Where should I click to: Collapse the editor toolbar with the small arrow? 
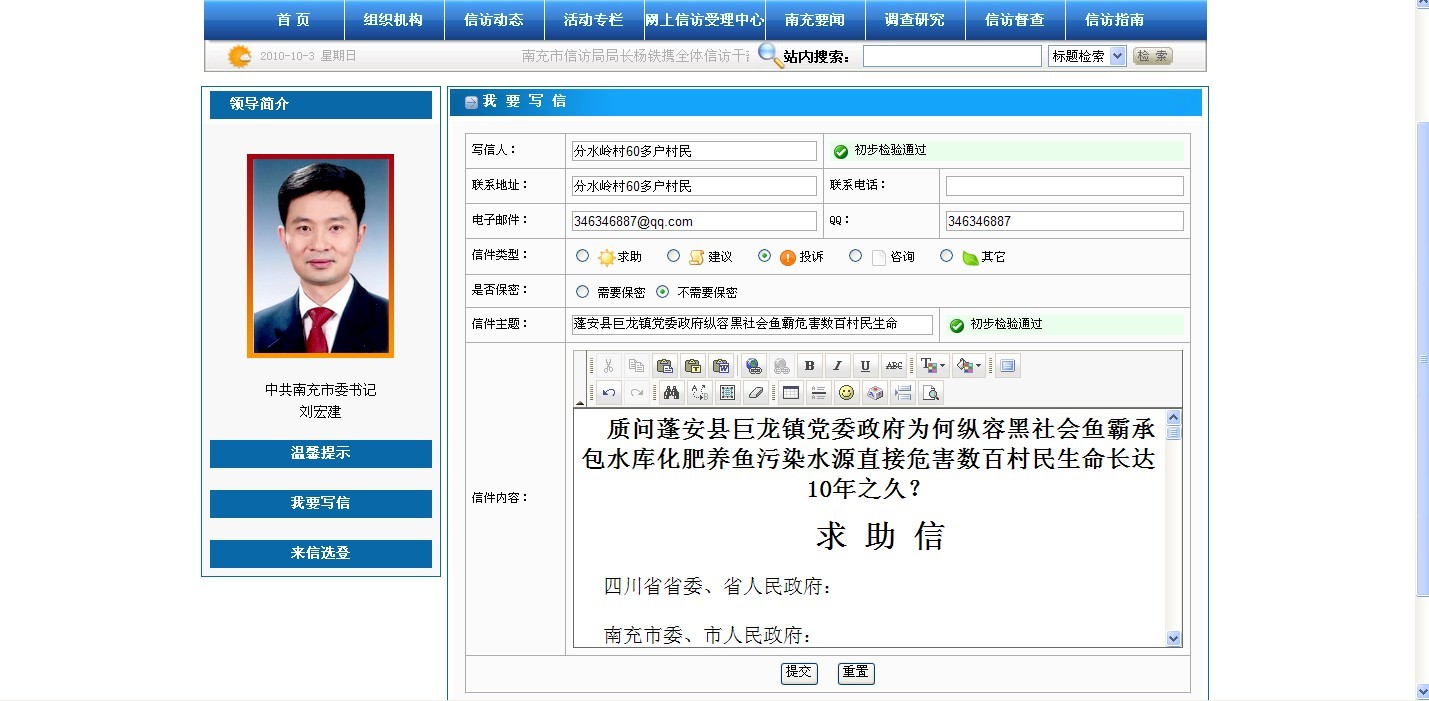(x=580, y=402)
